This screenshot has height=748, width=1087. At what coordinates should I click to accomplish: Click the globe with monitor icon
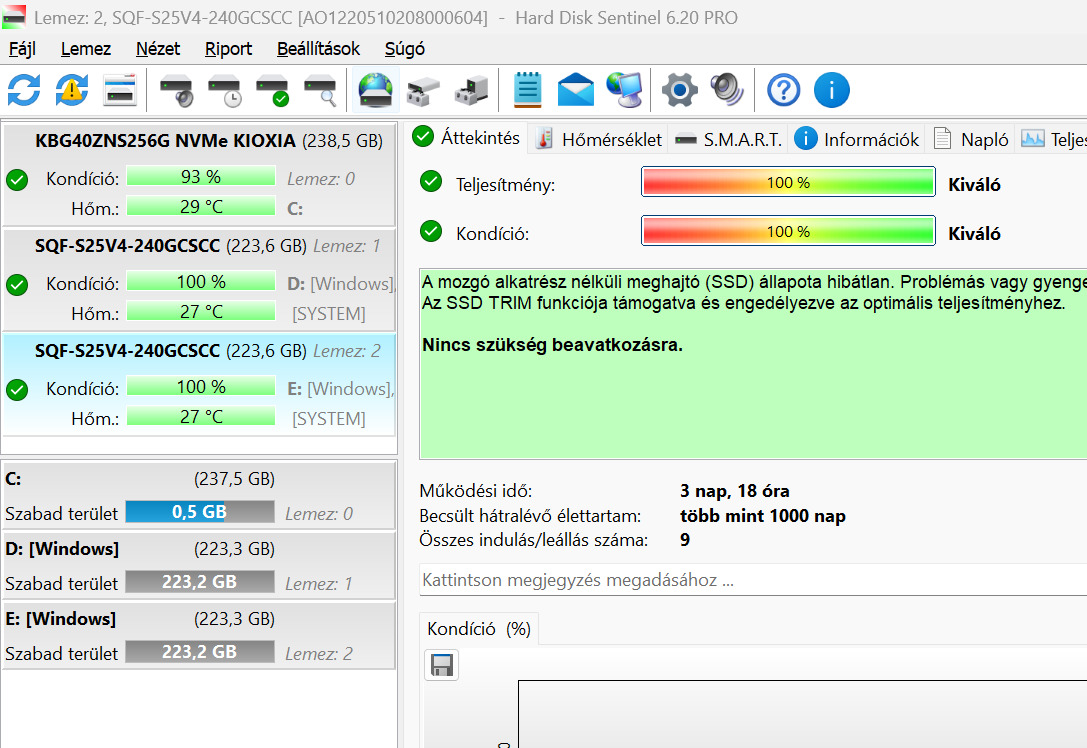point(624,90)
